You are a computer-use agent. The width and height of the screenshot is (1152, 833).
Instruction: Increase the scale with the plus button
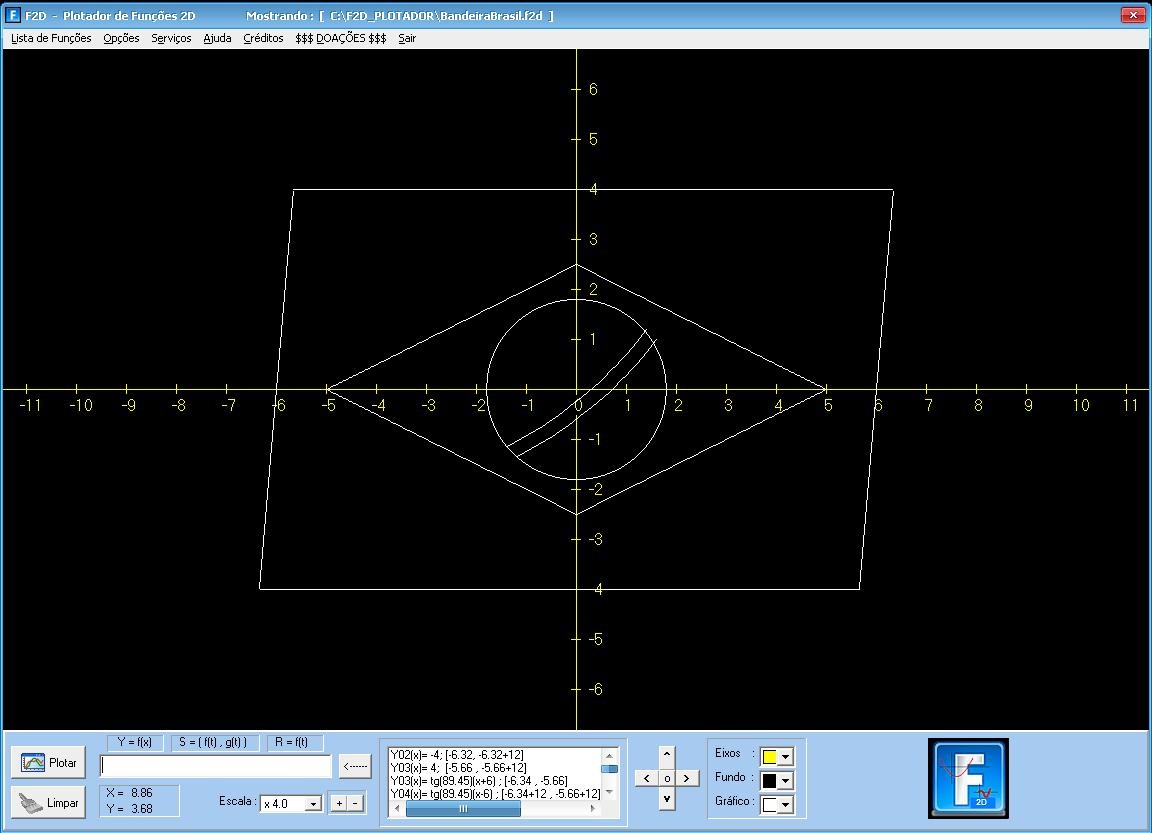pyautogui.click(x=339, y=803)
